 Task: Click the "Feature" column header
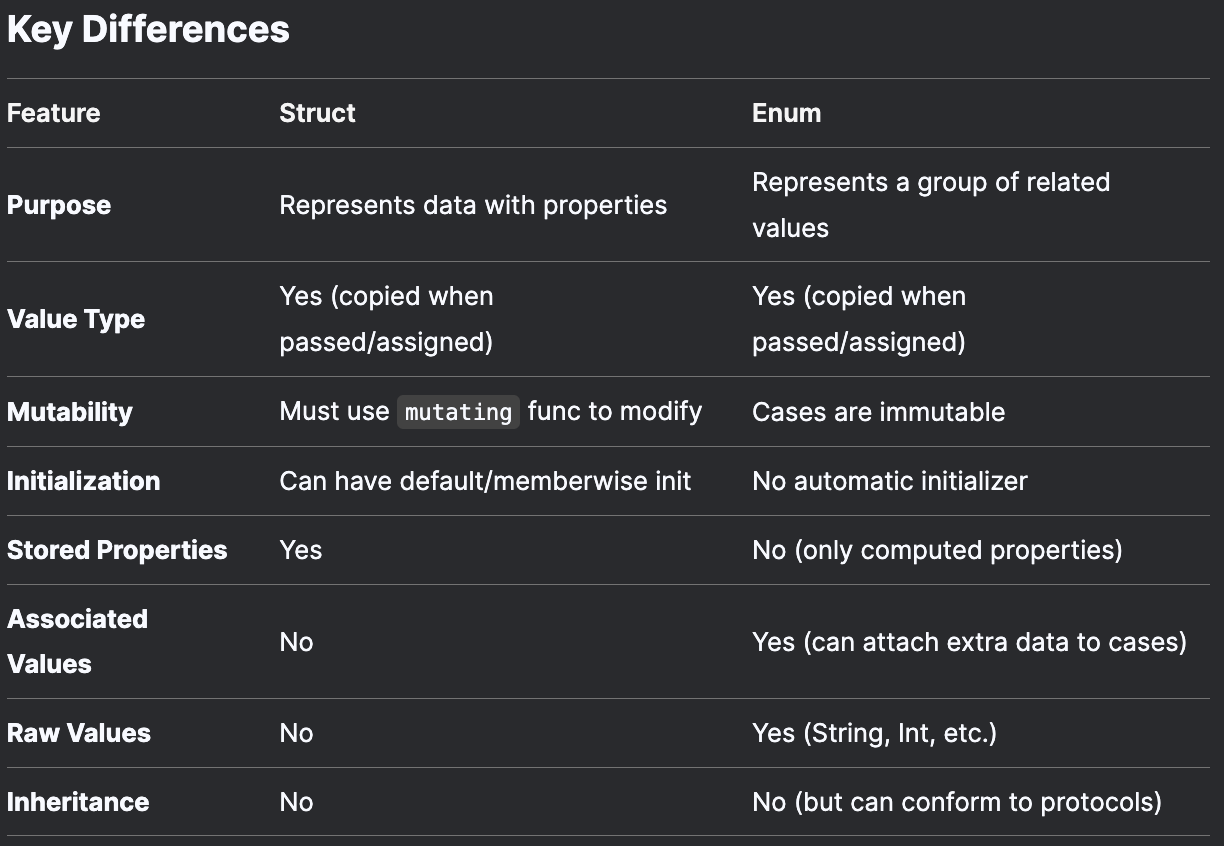(x=54, y=113)
